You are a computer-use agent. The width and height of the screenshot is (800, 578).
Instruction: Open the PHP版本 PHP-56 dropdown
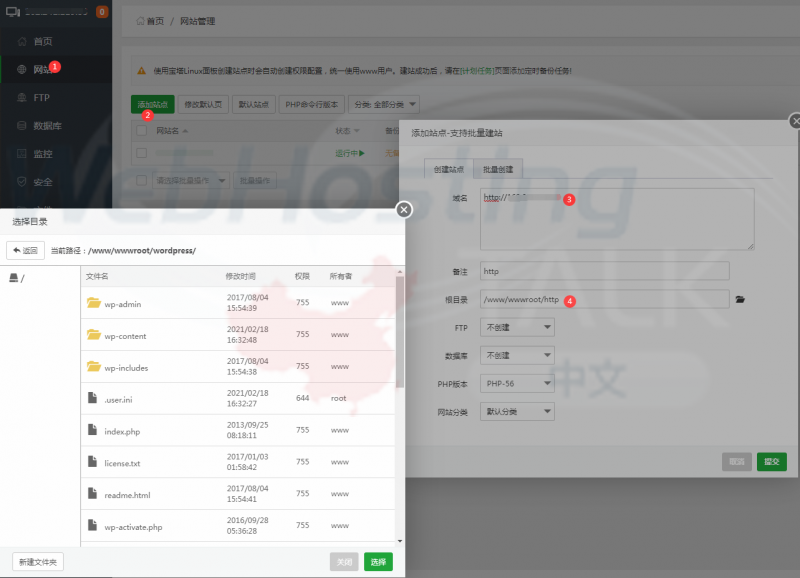point(518,383)
